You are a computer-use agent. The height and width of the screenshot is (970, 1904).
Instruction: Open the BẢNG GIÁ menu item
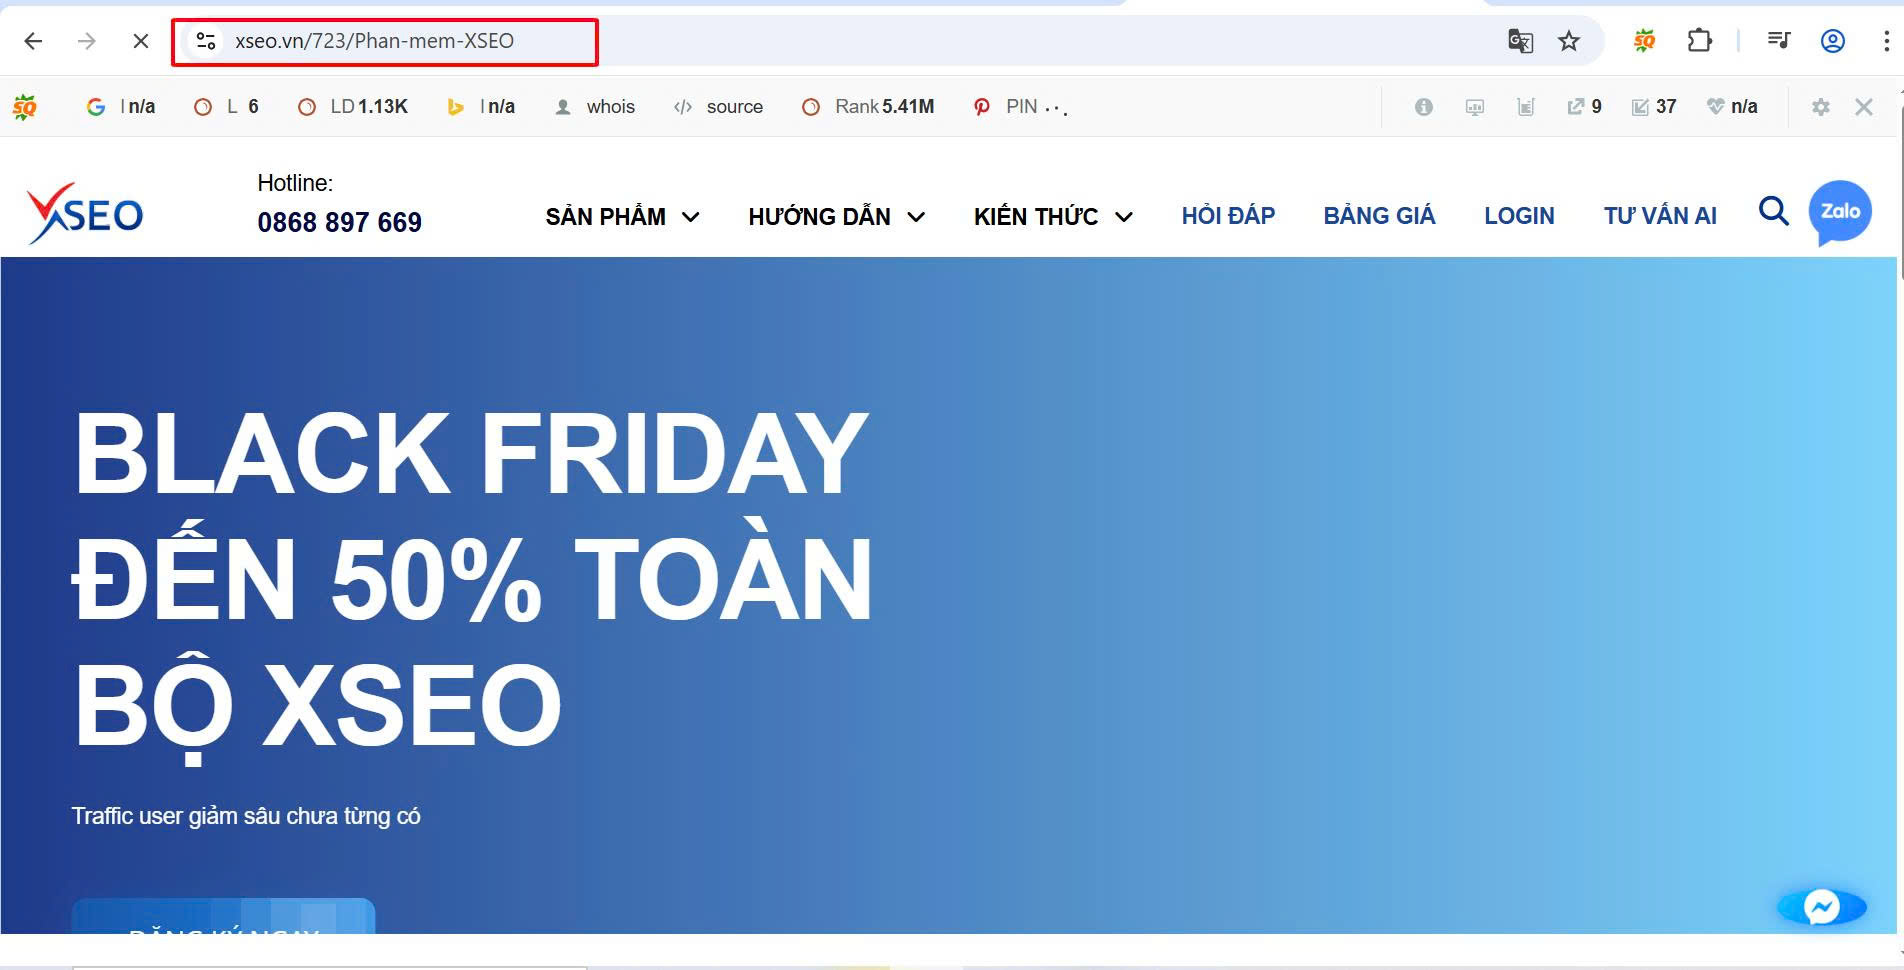pyautogui.click(x=1379, y=215)
